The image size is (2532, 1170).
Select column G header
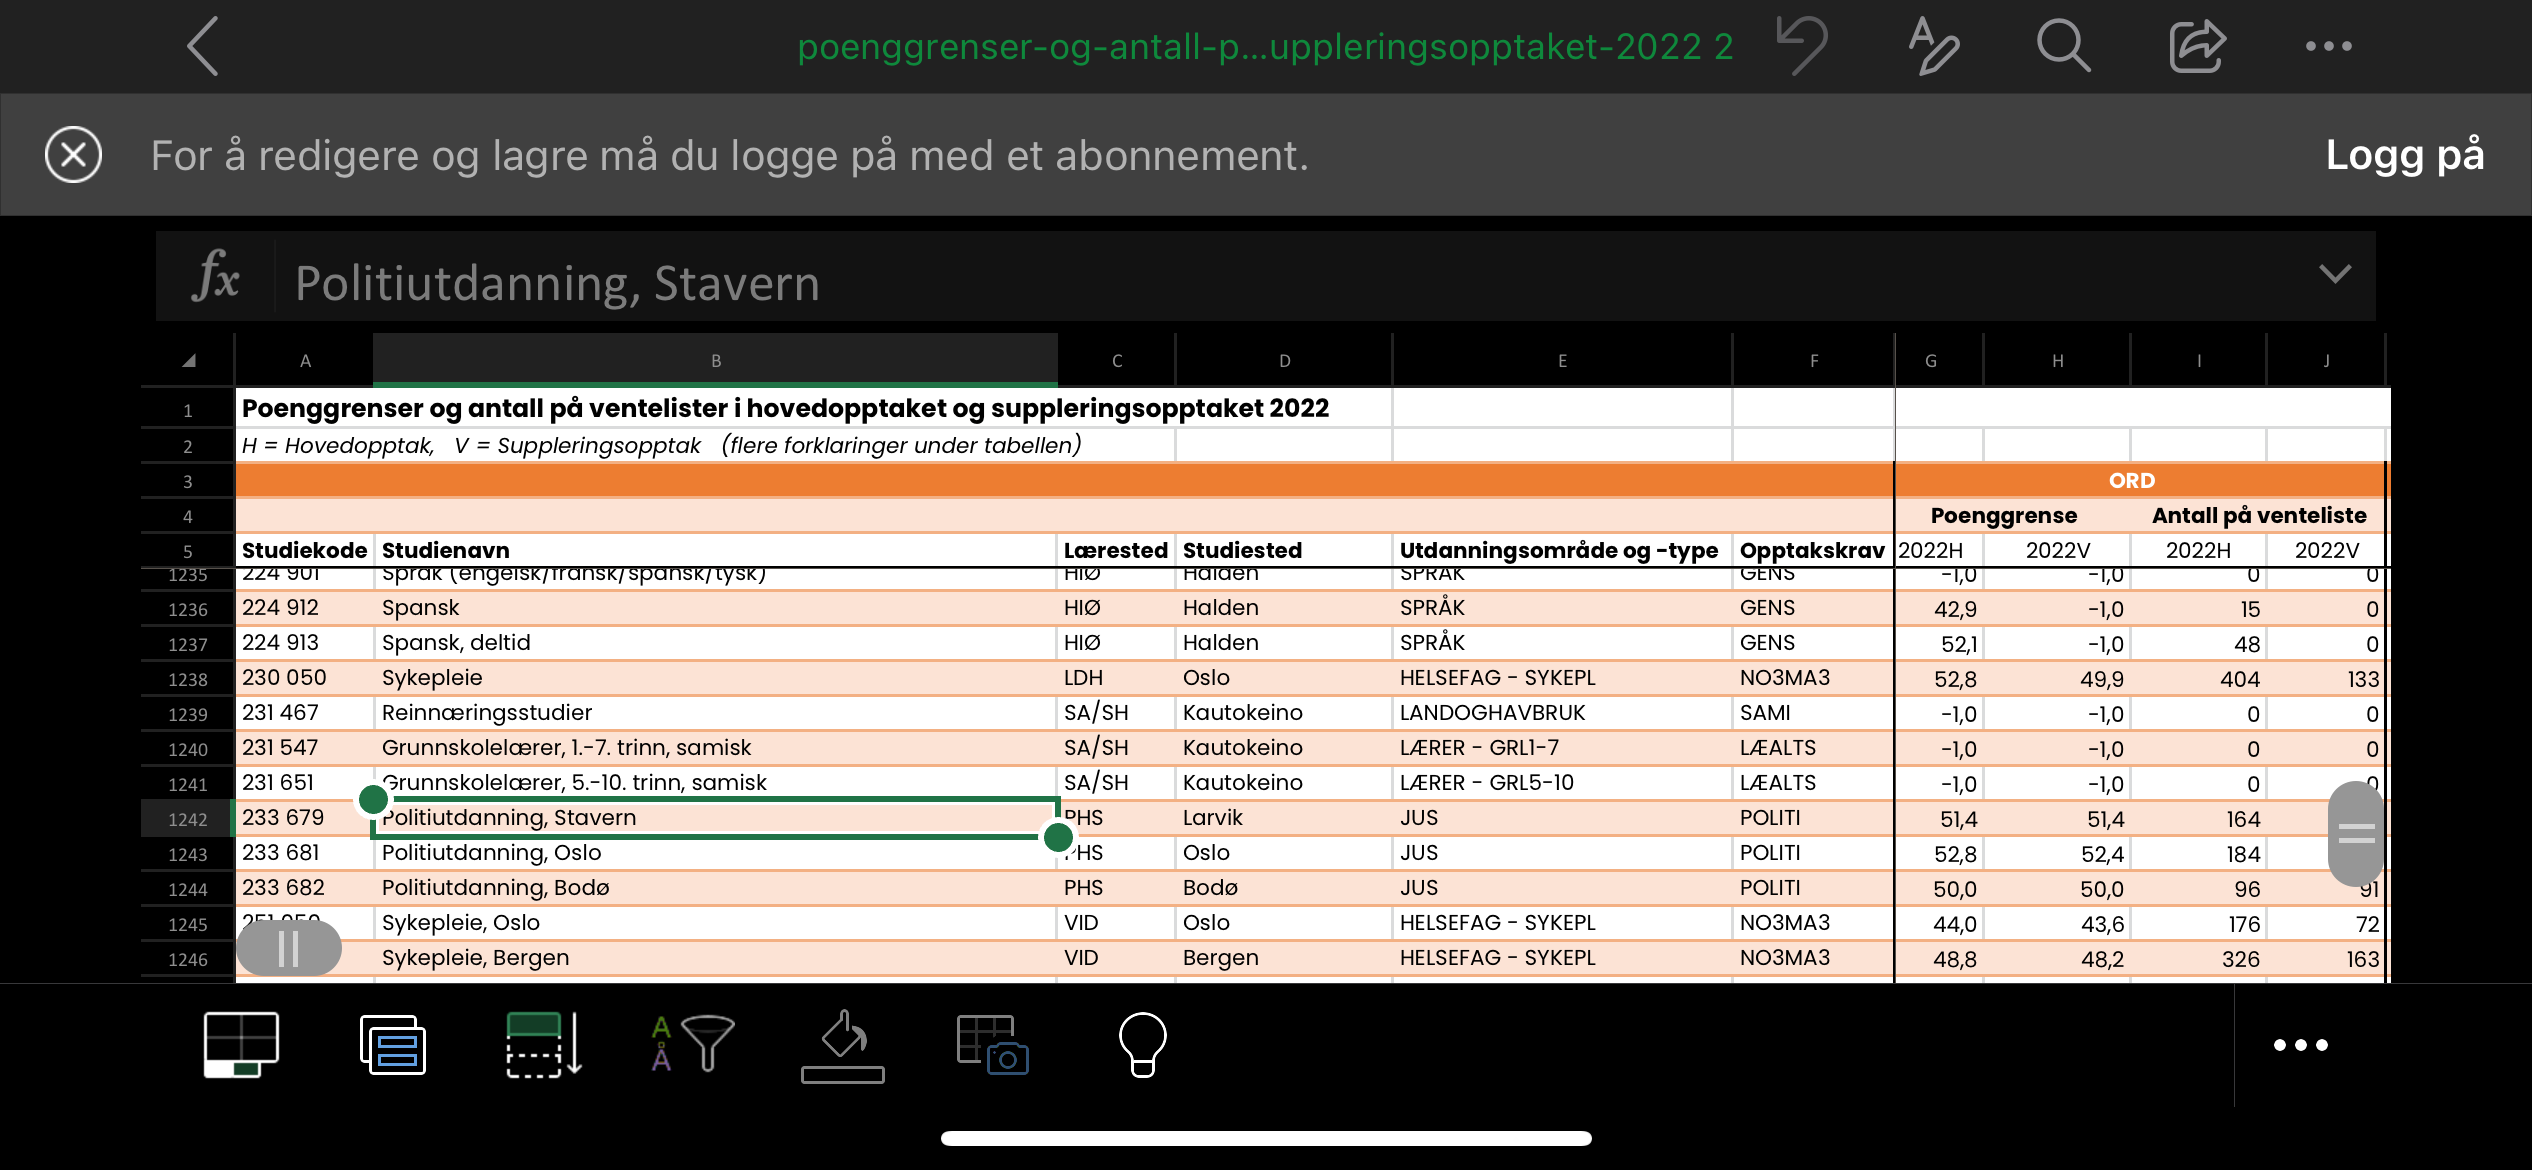[1939, 361]
